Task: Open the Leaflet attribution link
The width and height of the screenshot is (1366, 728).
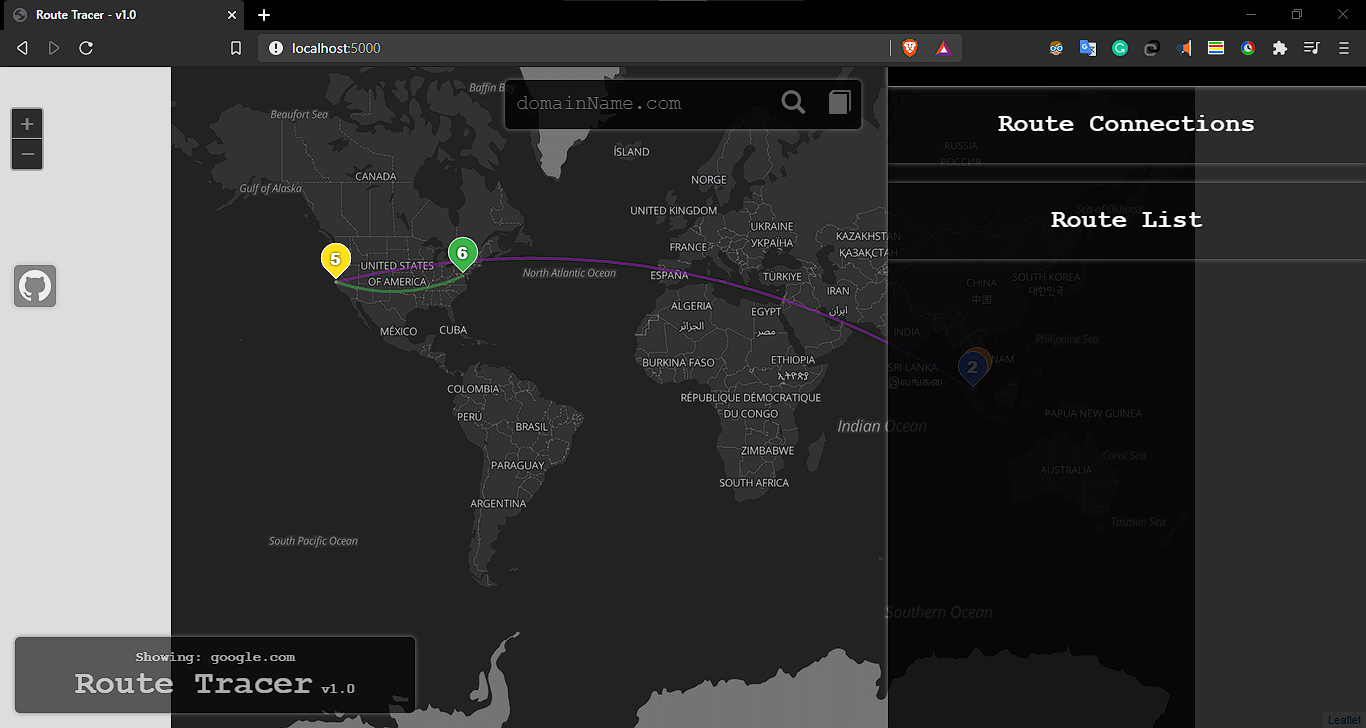Action: tap(1344, 720)
